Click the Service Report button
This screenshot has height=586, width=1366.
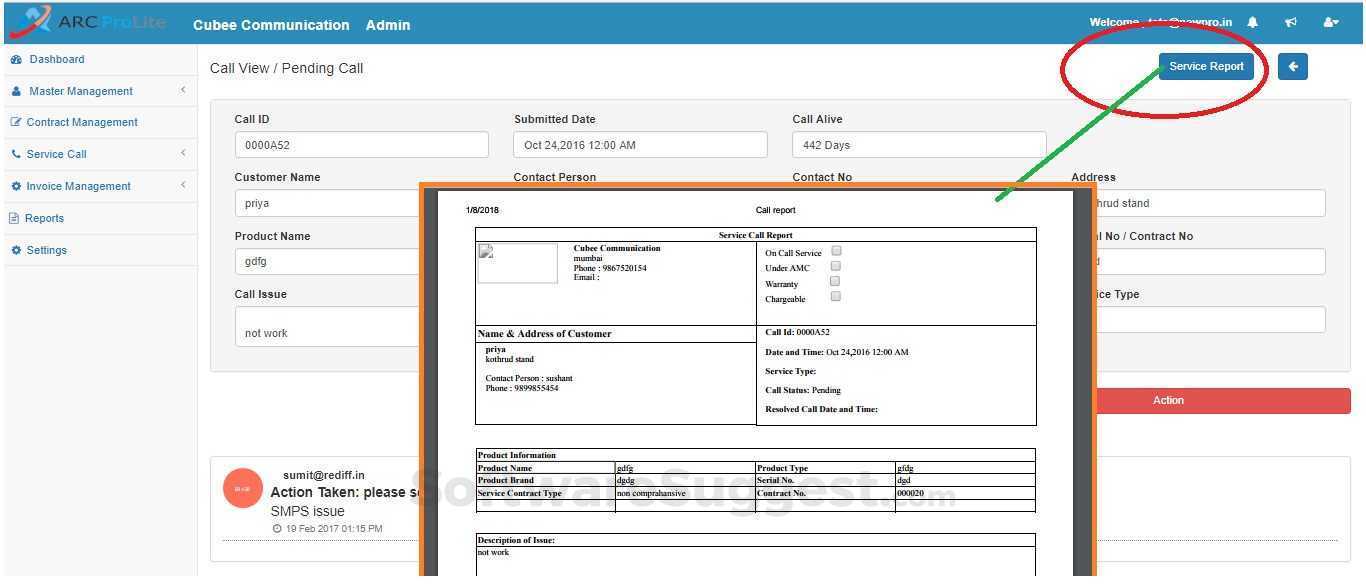(x=1205, y=66)
